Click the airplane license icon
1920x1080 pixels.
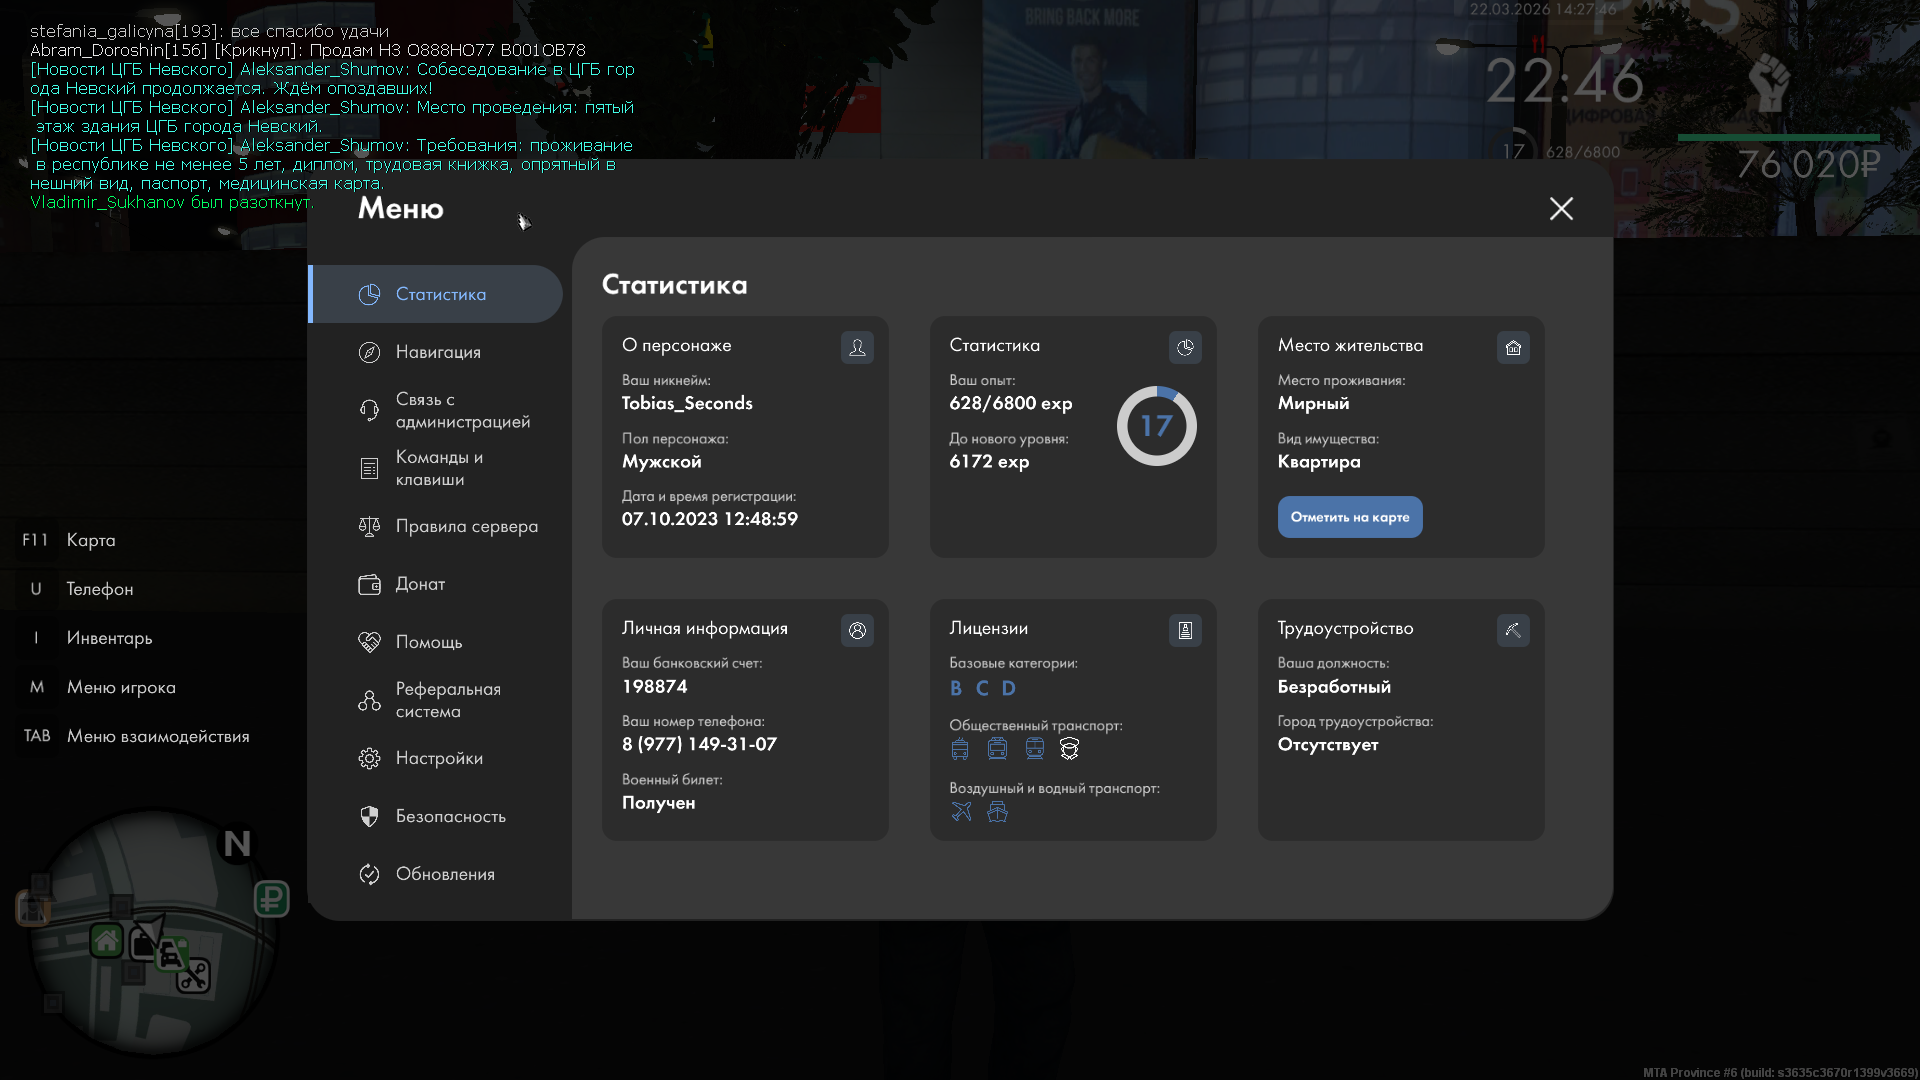(x=961, y=811)
